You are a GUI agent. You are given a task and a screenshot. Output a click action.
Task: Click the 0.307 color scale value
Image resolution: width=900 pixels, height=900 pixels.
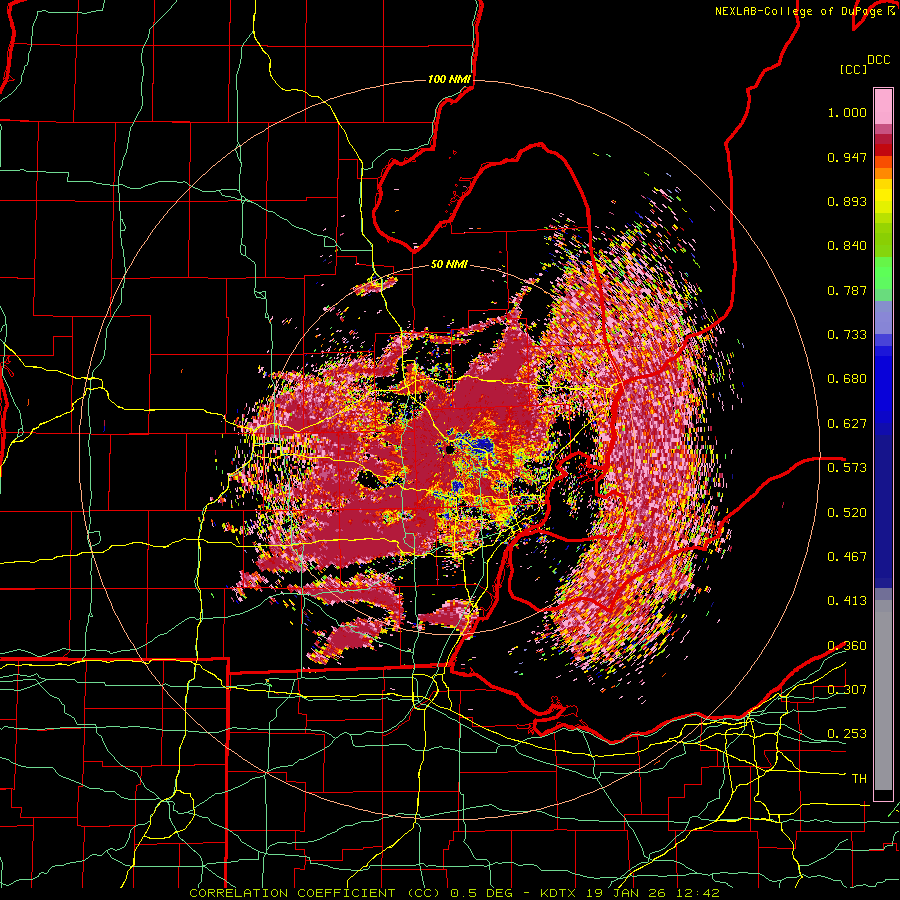[x=847, y=690]
